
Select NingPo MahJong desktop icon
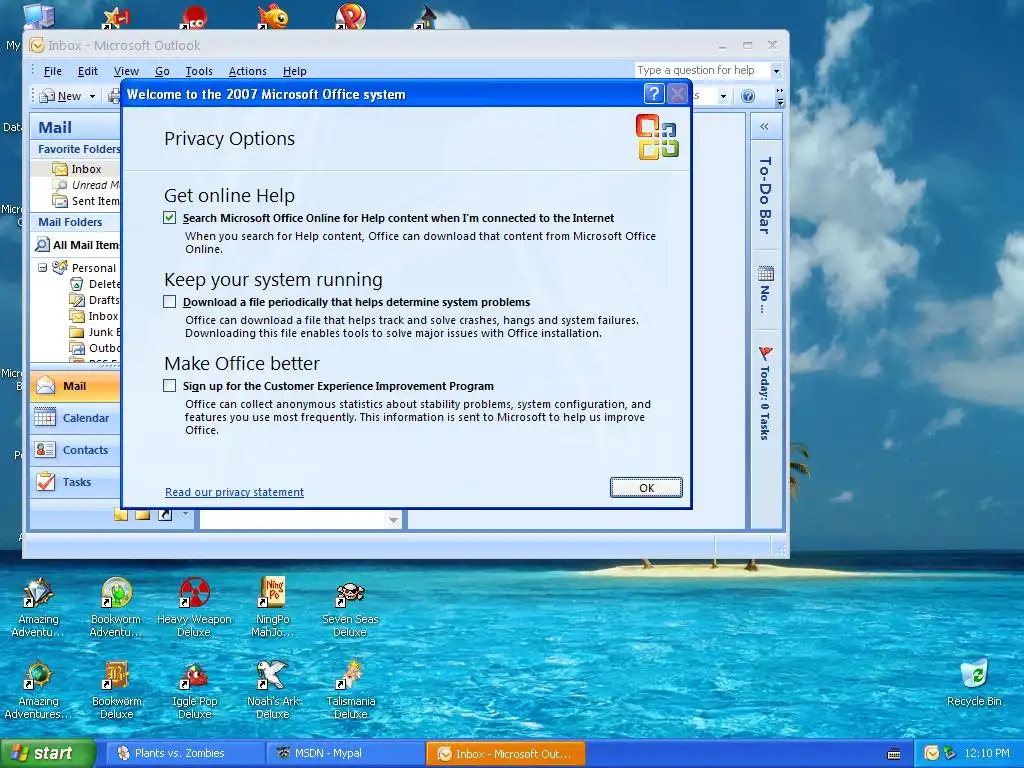coord(272,607)
